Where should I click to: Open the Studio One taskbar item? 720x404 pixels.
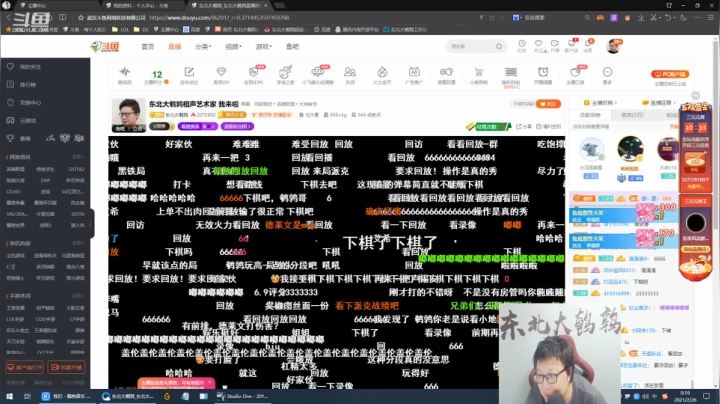(243, 396)
